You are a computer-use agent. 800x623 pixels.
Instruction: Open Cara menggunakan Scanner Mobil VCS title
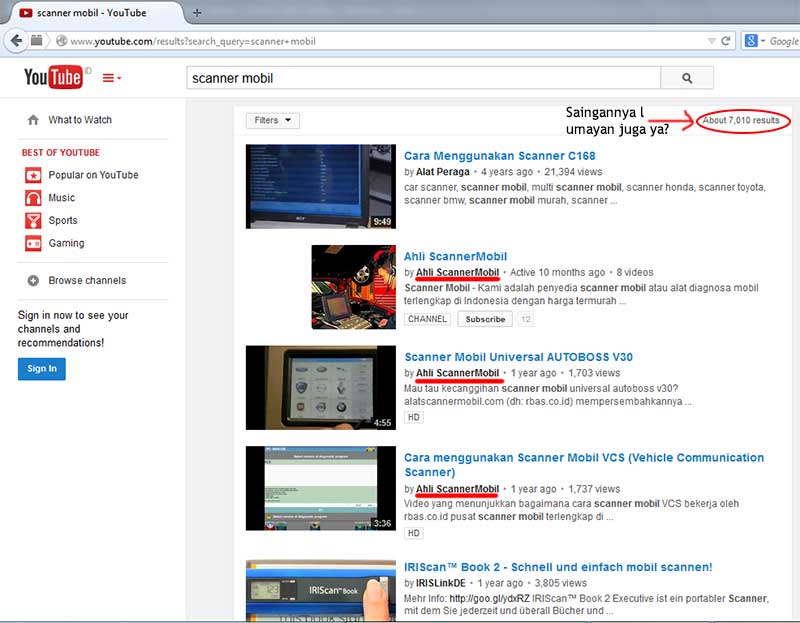[x=584, y=464]
